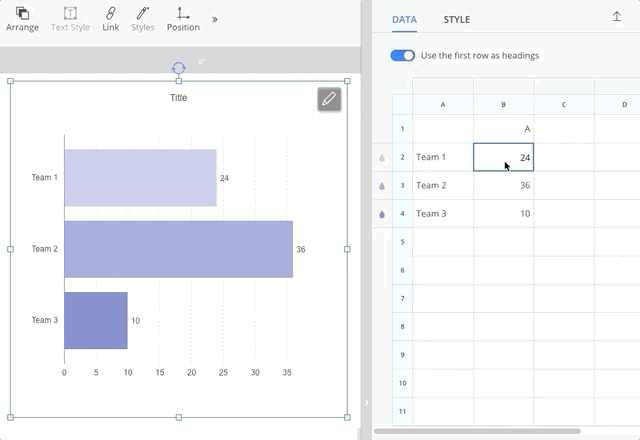Click the rotate handle above the chart

point(178,68)
